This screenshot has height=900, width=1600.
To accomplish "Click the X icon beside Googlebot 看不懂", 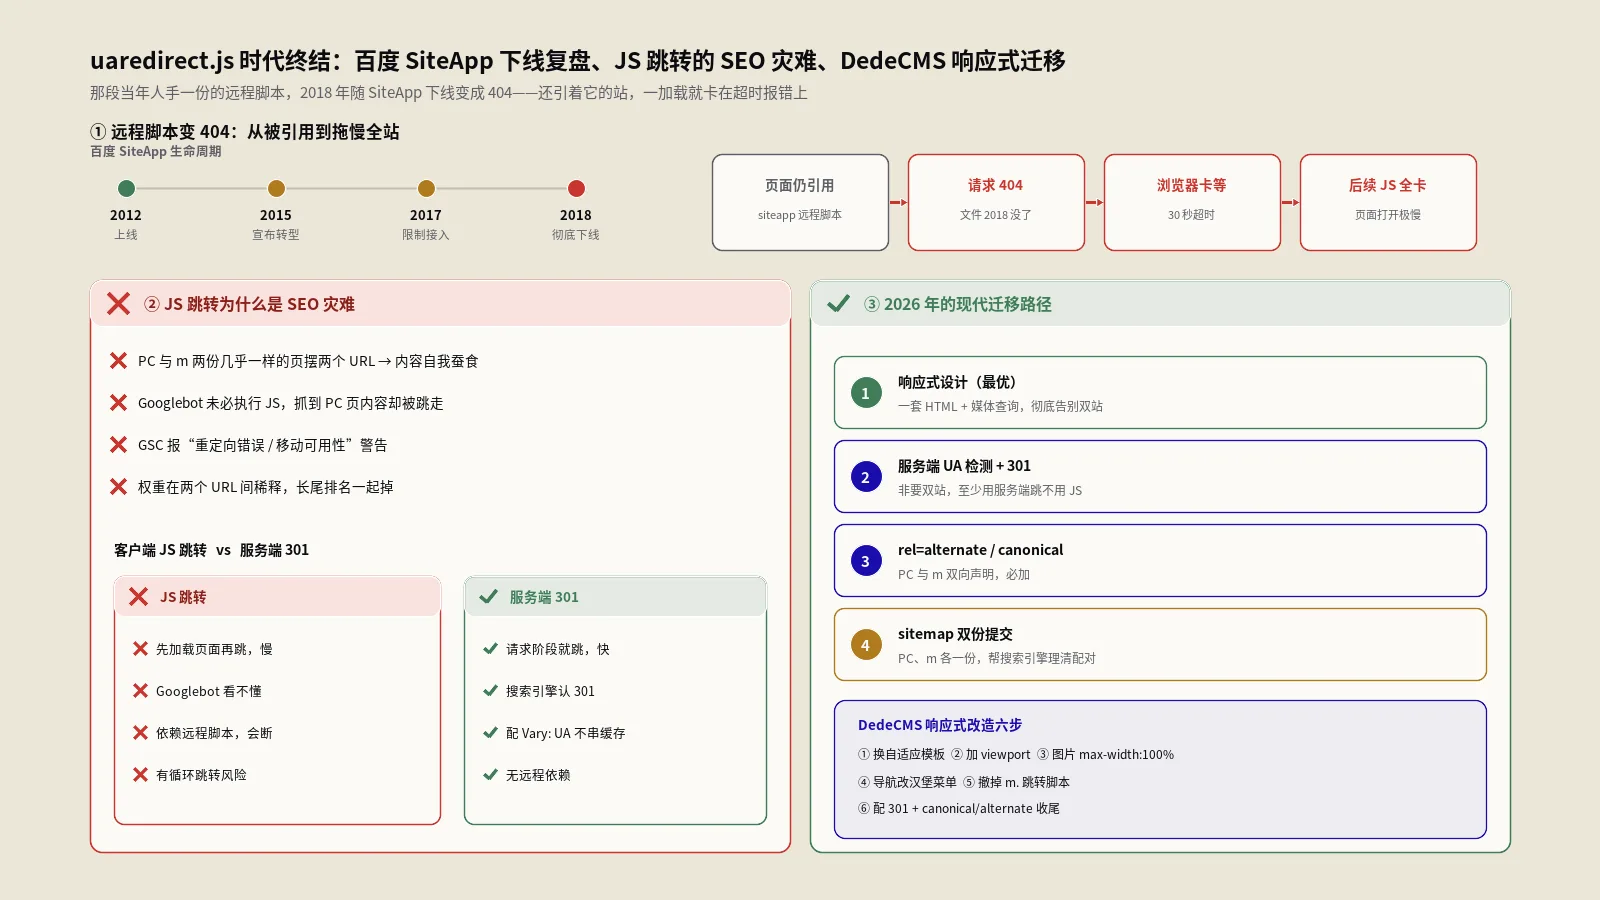I will click(x=140, y=691).
